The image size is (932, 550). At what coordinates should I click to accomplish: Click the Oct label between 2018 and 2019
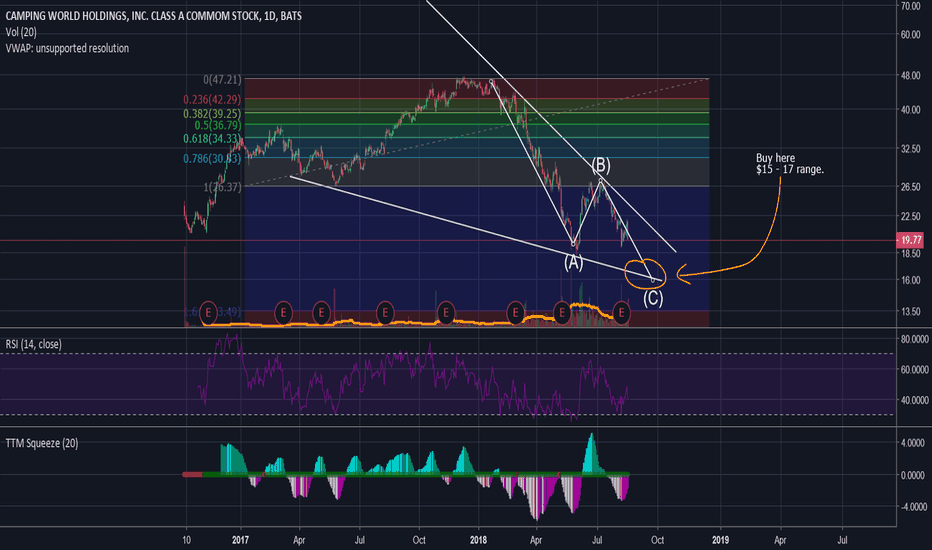pos(657,540)
